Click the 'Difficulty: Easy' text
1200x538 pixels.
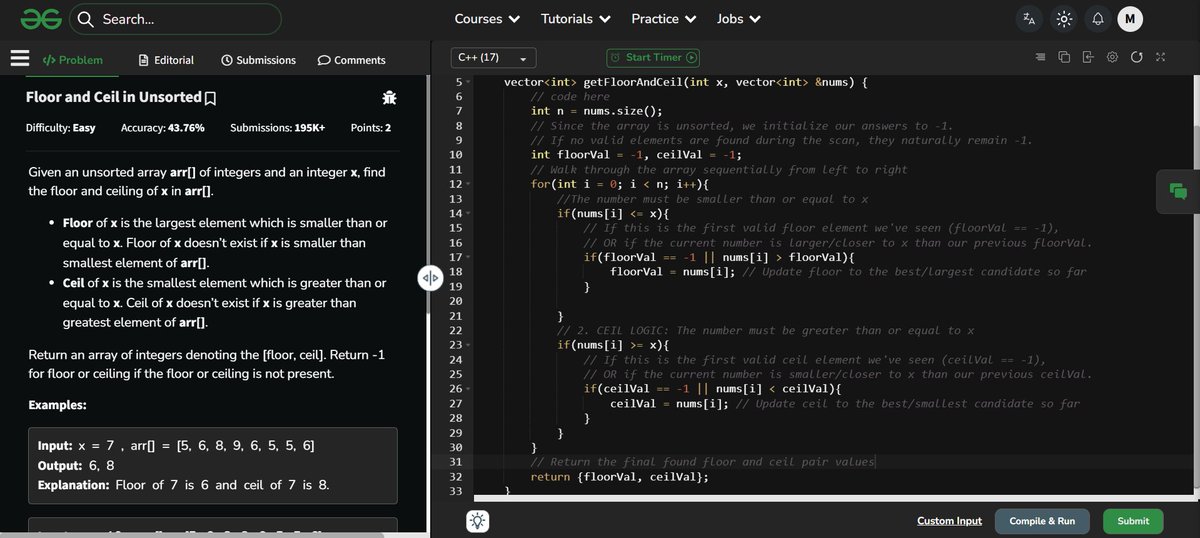(61, 128)
